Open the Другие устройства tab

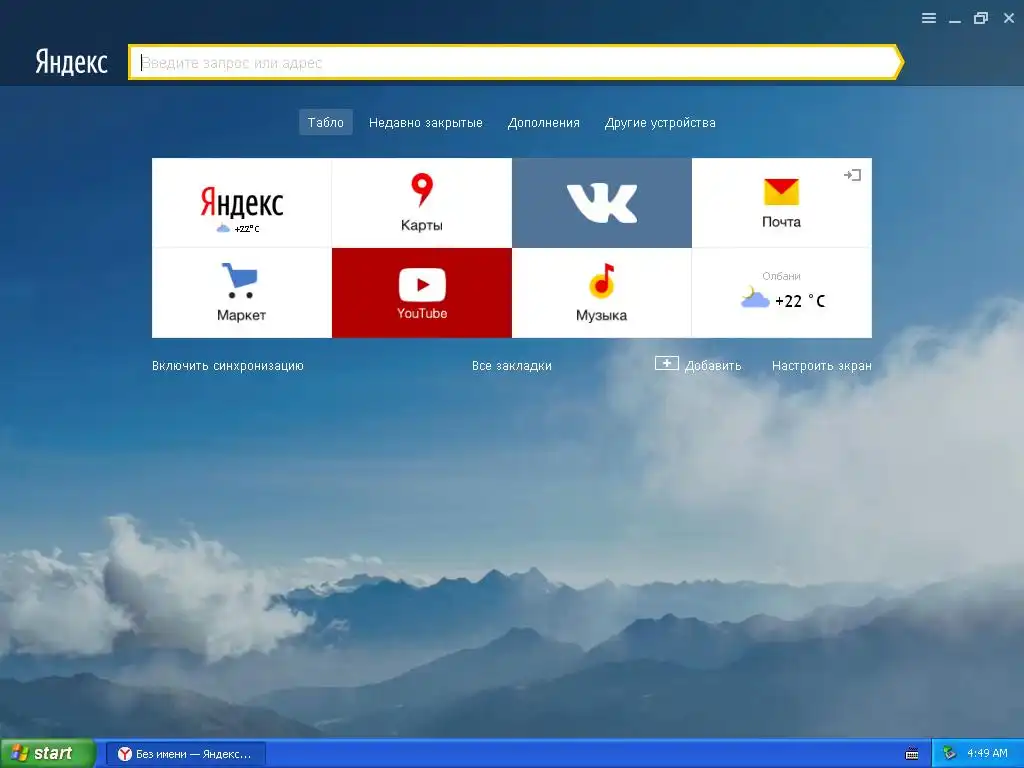pyautogui.click(x=660, y=122)
